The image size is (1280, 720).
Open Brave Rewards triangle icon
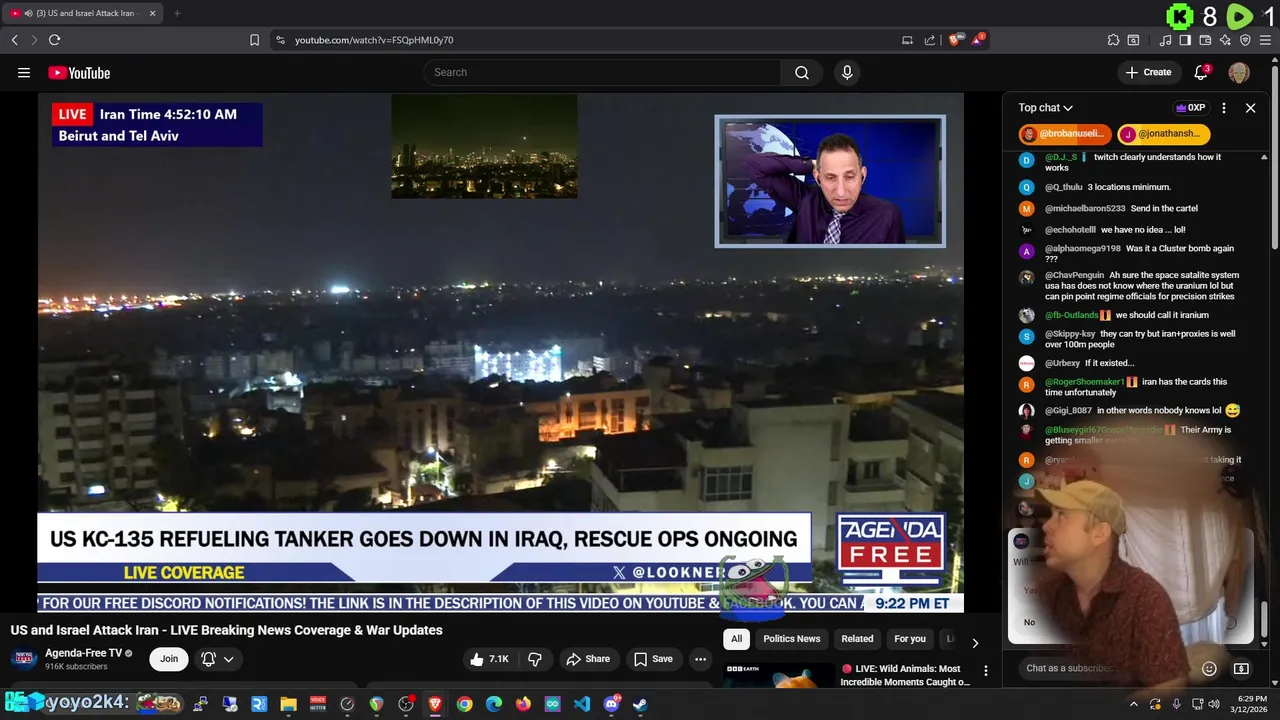click(978, 40)
